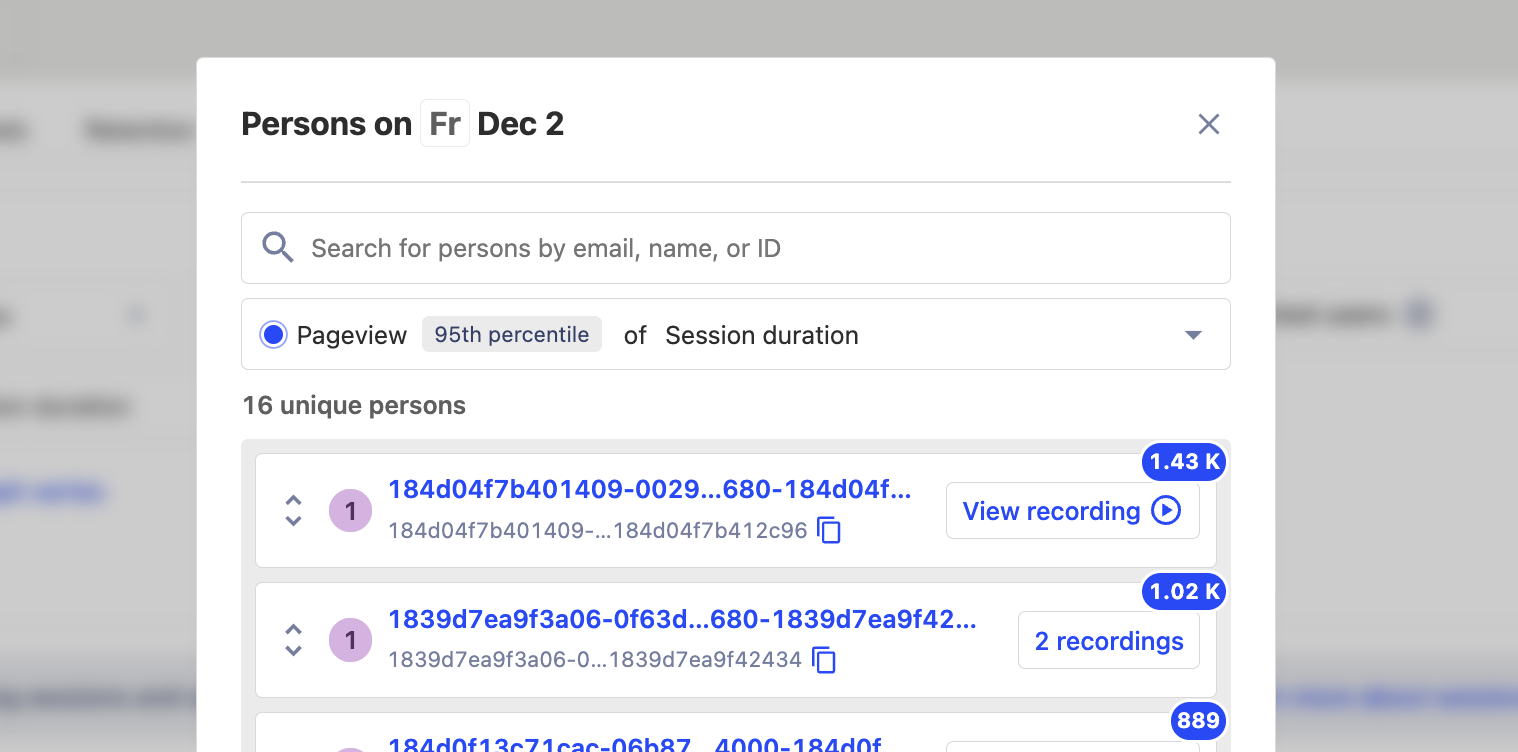Click the 95th percentile tag
The image size is (1518, 752).
click(512, 335)
